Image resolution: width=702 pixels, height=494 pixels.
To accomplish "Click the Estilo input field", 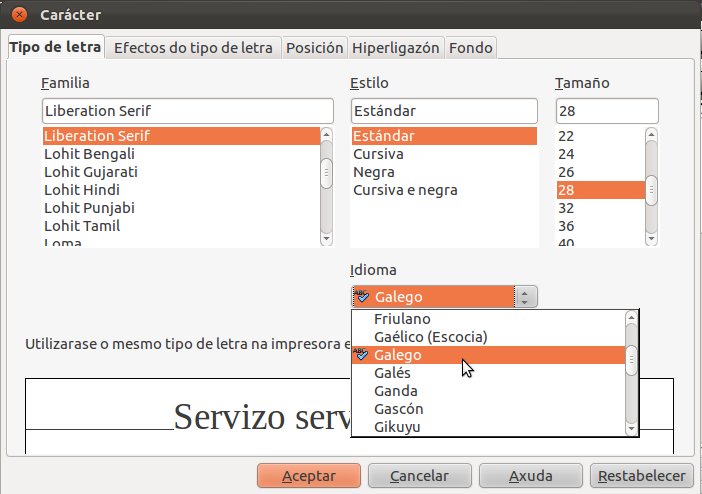I will coord(444,111).
